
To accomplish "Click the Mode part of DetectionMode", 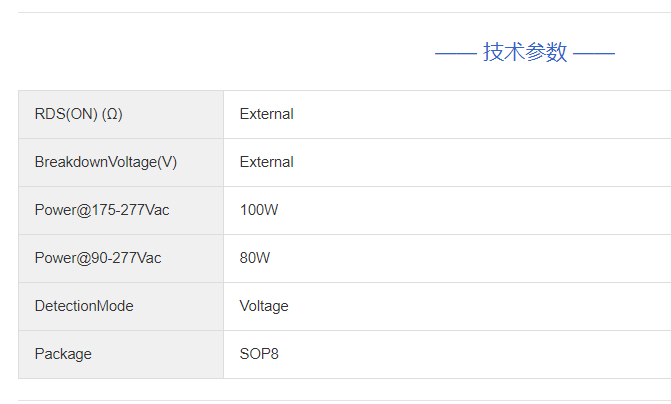I will 114,306.
